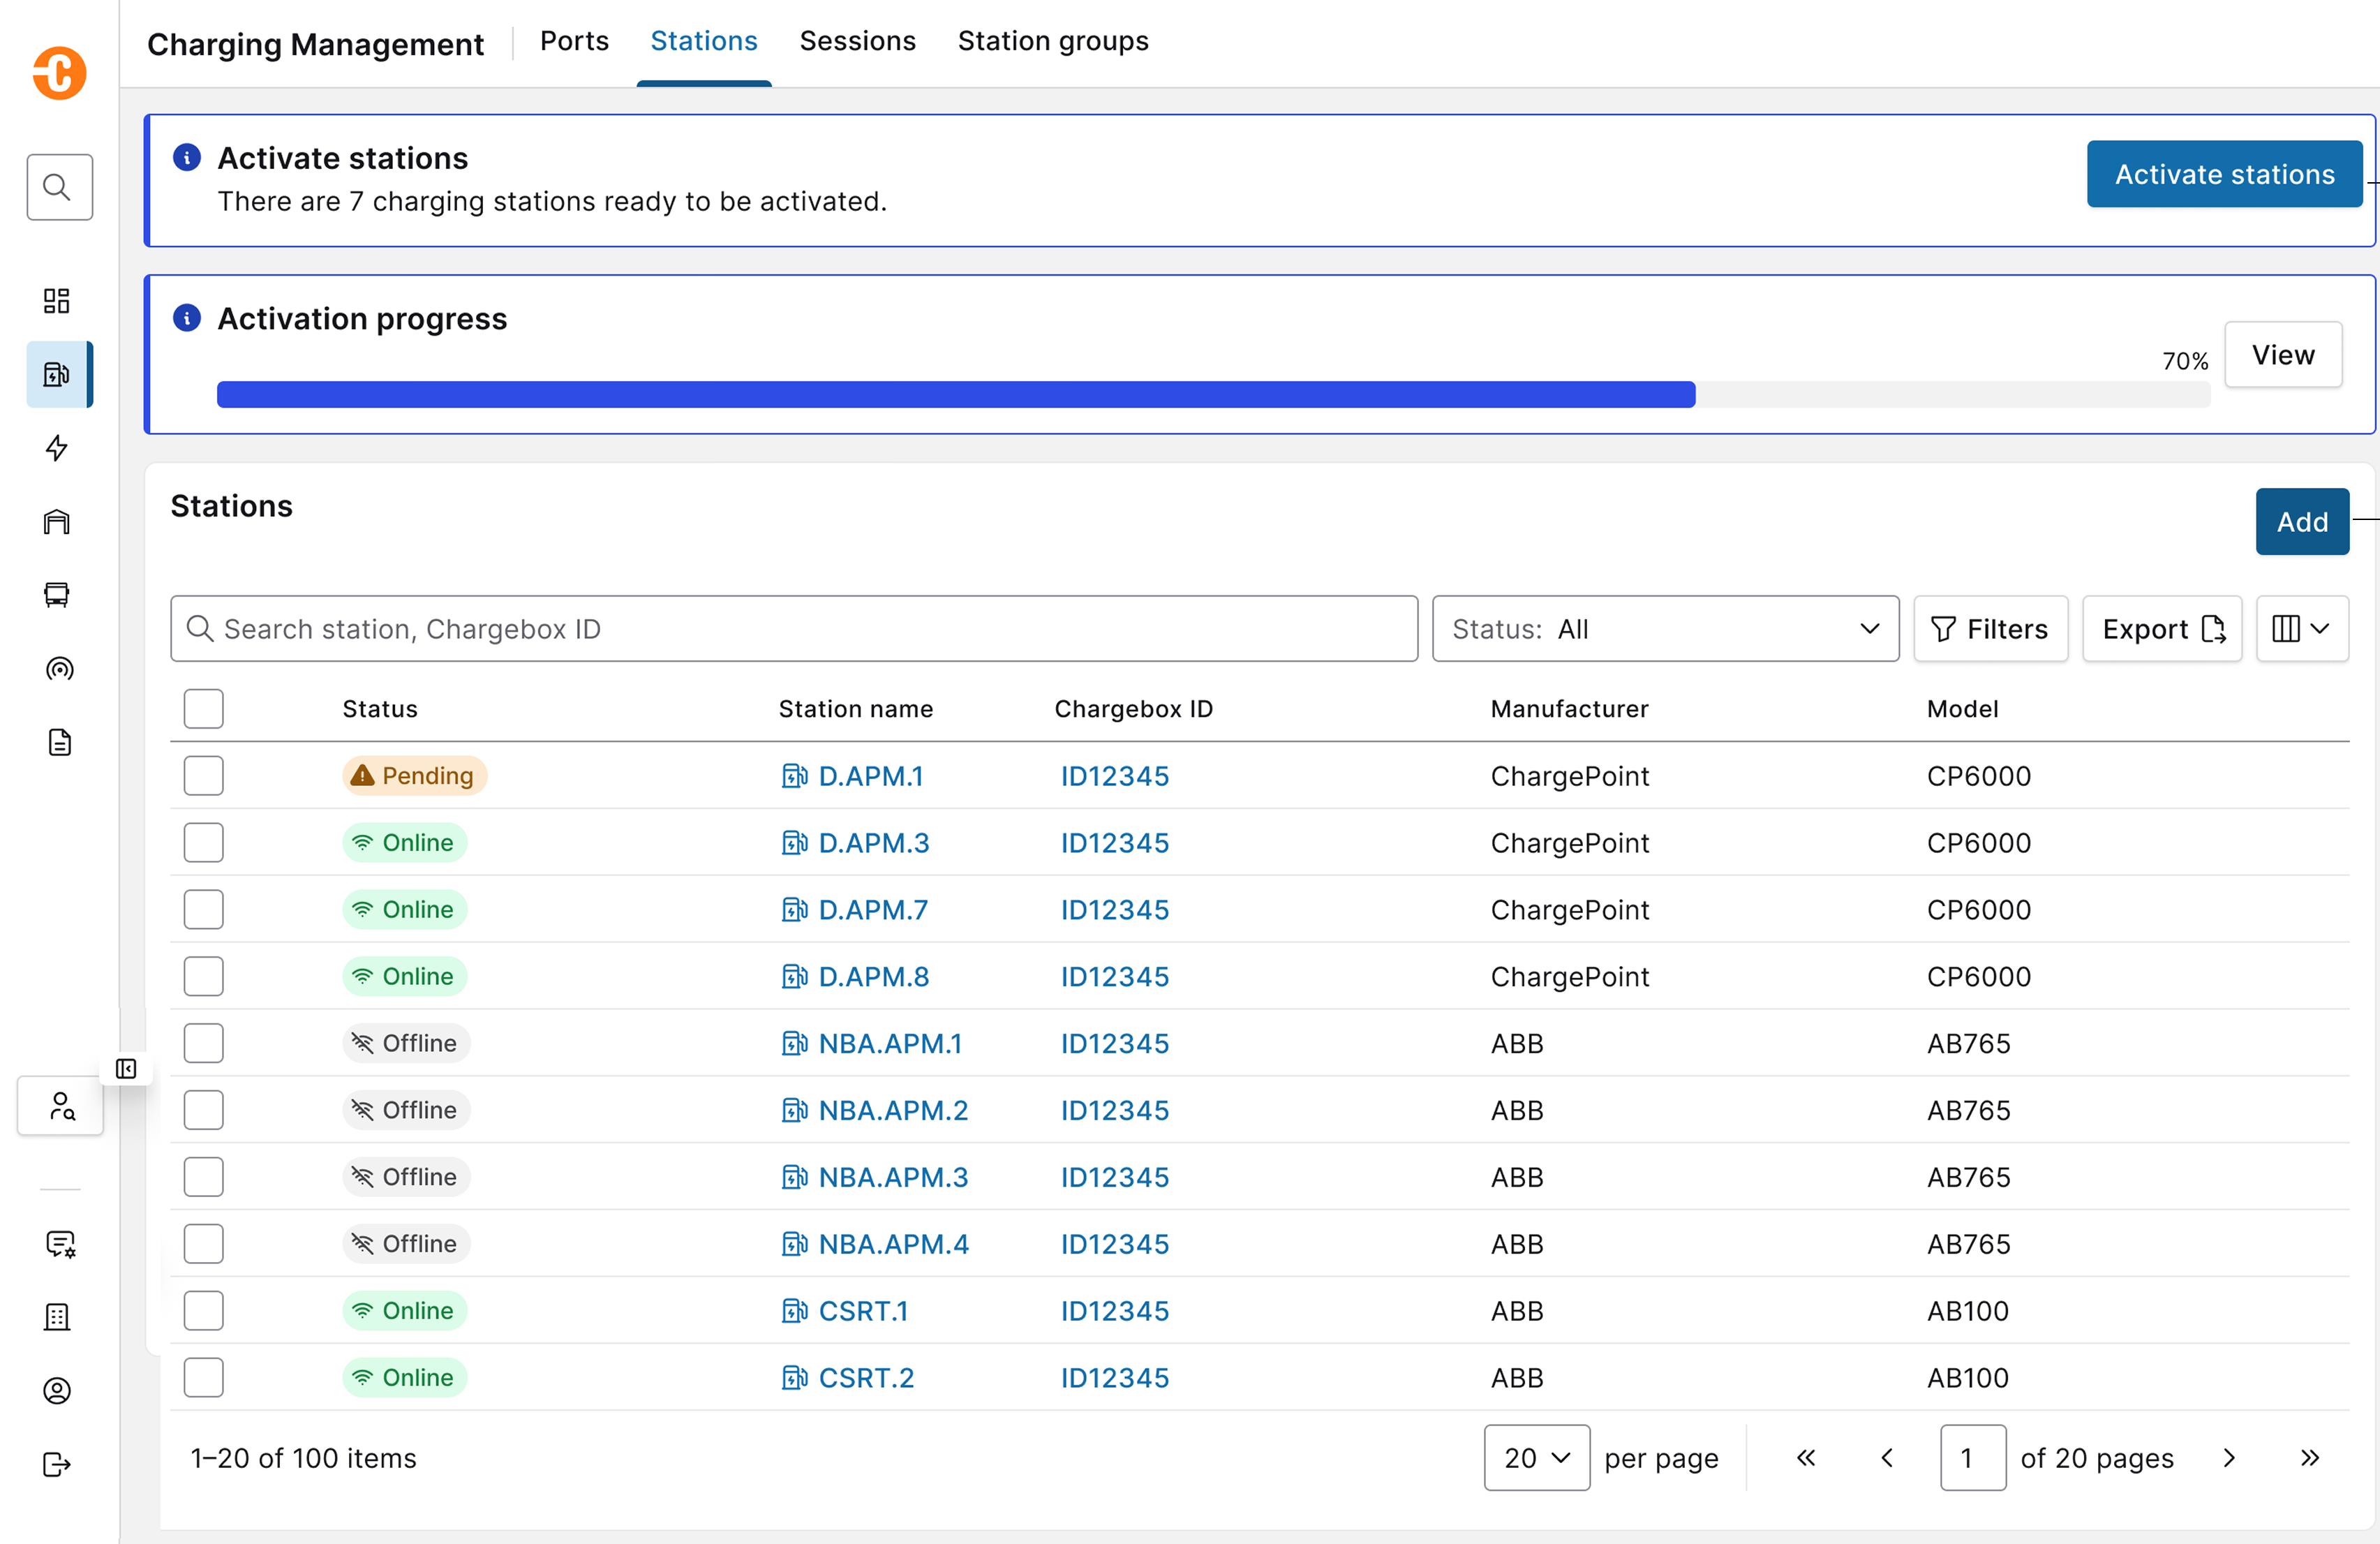Image resolution: width=2380 pixels, height=1544 pixels.
Task: Open the bus fleet icon in sidebar
Action: coord(57,595)
